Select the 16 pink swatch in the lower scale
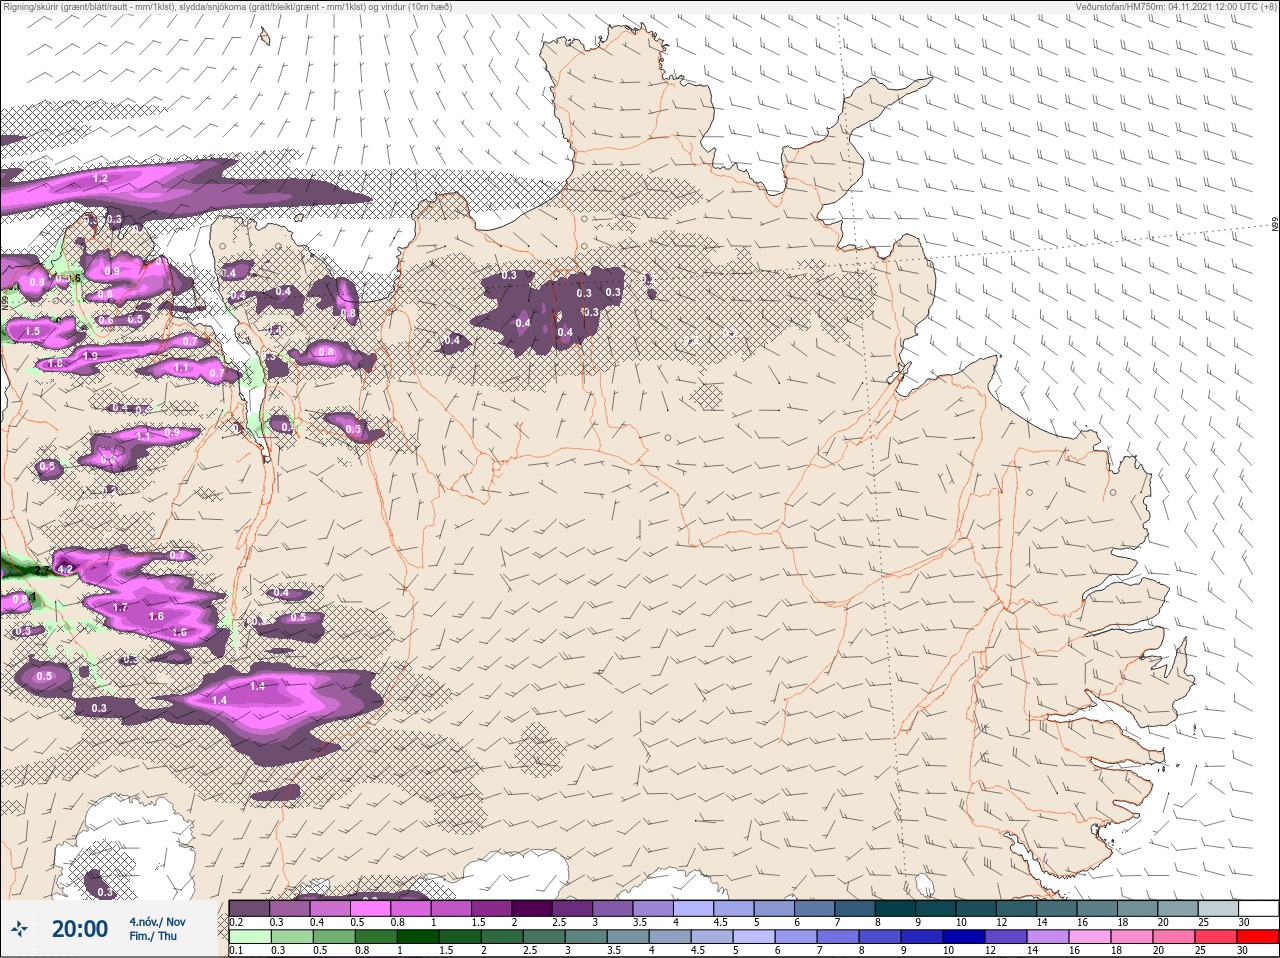This screenshot has width=1280, height=958. point(1090,937)
